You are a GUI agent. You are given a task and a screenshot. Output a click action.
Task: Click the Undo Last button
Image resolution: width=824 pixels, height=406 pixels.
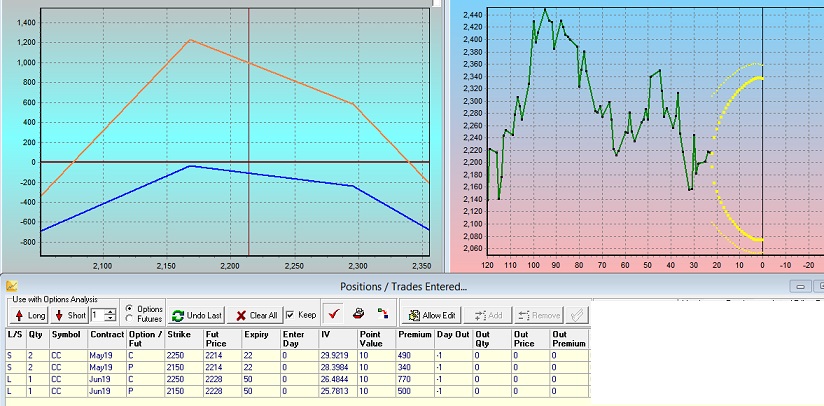click(198, 315)
